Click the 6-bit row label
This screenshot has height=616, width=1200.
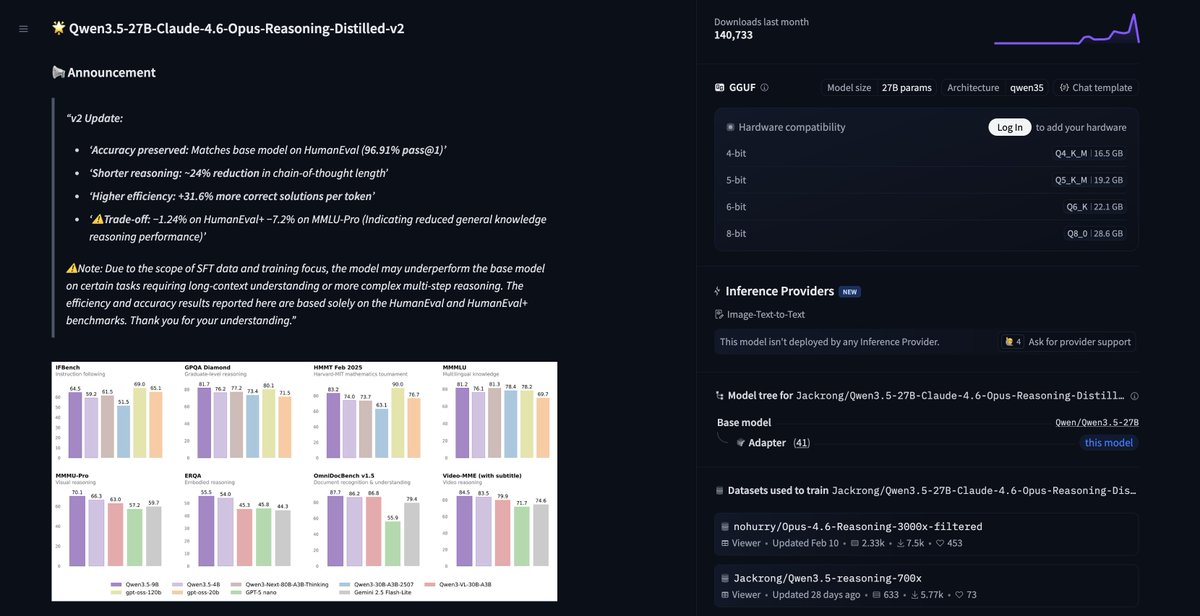coord(737,207)
